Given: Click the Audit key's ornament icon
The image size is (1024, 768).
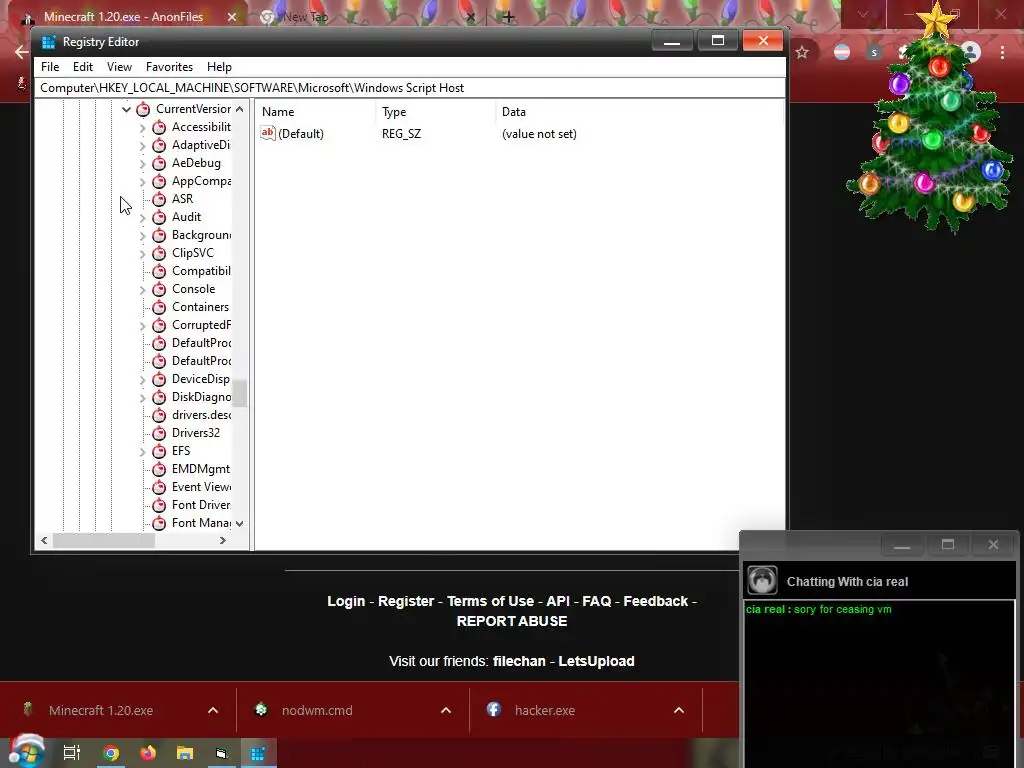Looking at the screenshot, I should click(x=159, y=217).
